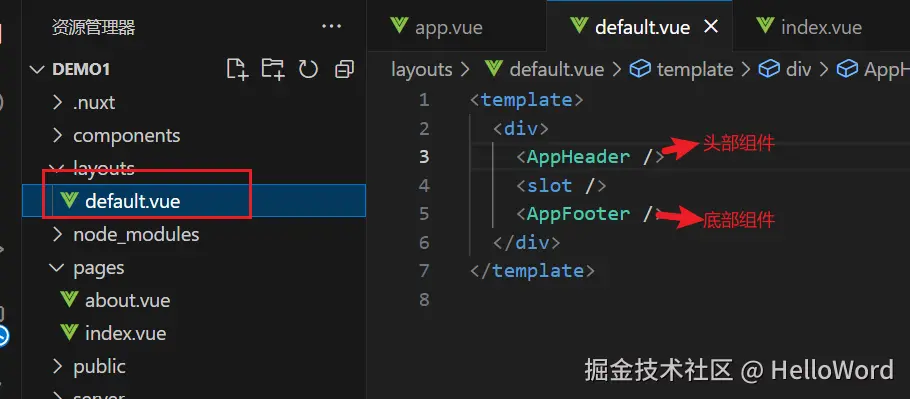Image resolution: width=910 pixels, height=399 pixels.
Task: Collapse the layouts folder
Action: click(x=194, y=168)
